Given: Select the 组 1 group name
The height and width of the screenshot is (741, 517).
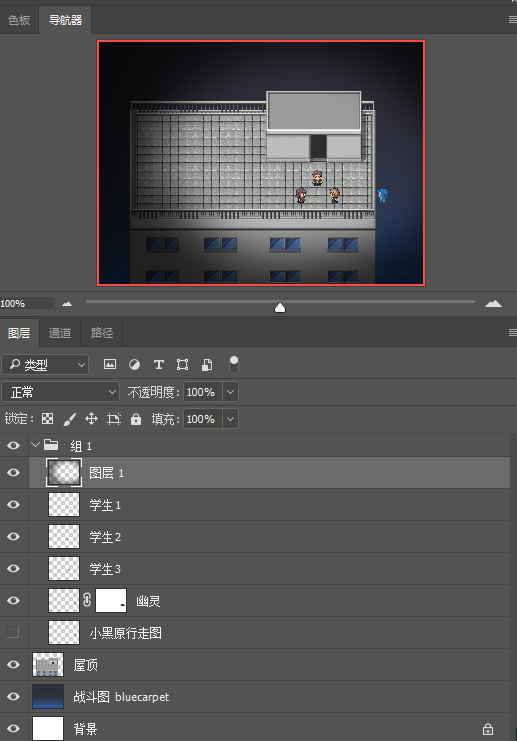Looking at the screenshot, I should click(x=81, y=446).
